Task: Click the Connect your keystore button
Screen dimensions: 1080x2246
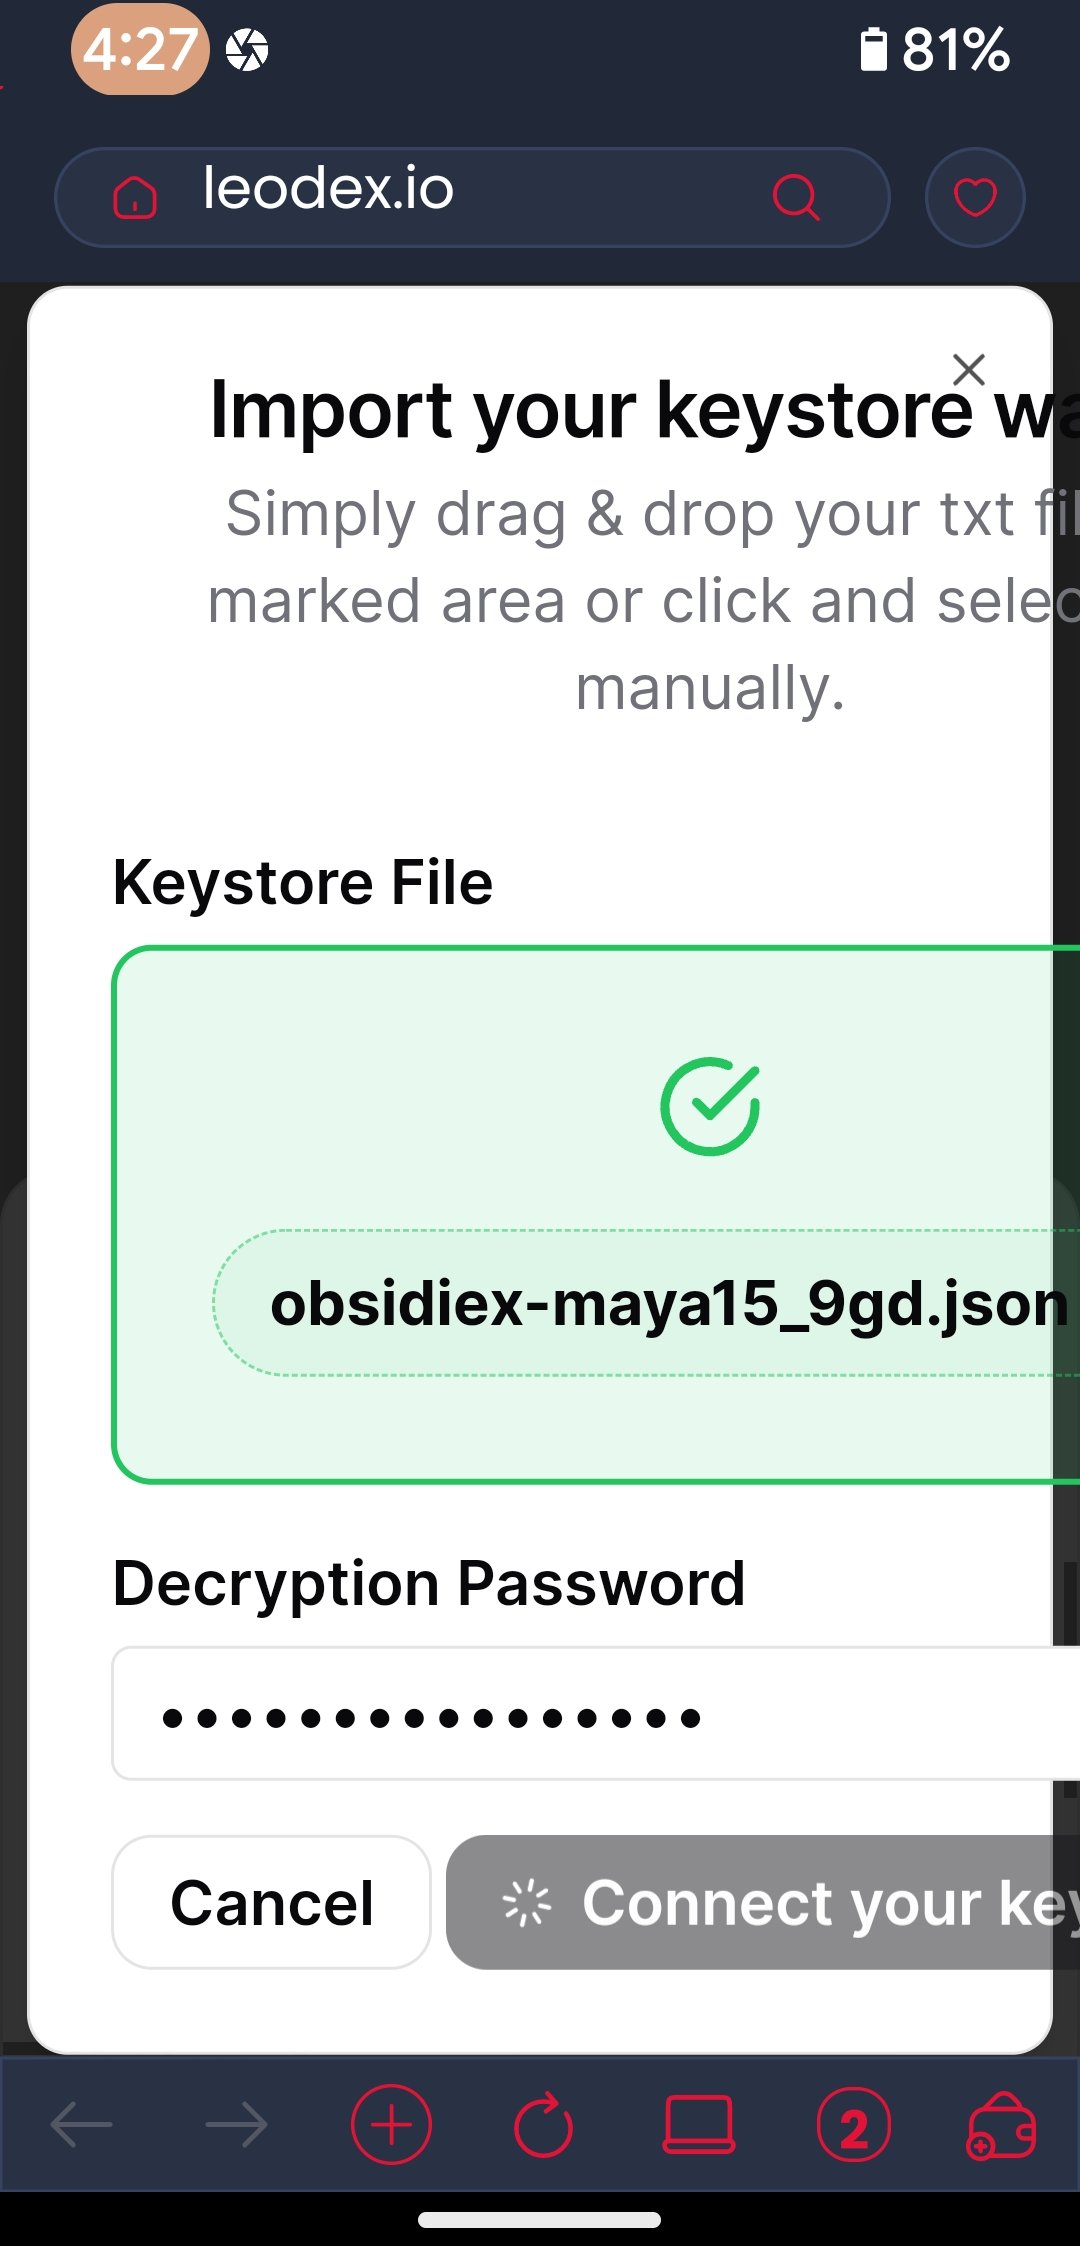Action: (x=763, y=1902)
